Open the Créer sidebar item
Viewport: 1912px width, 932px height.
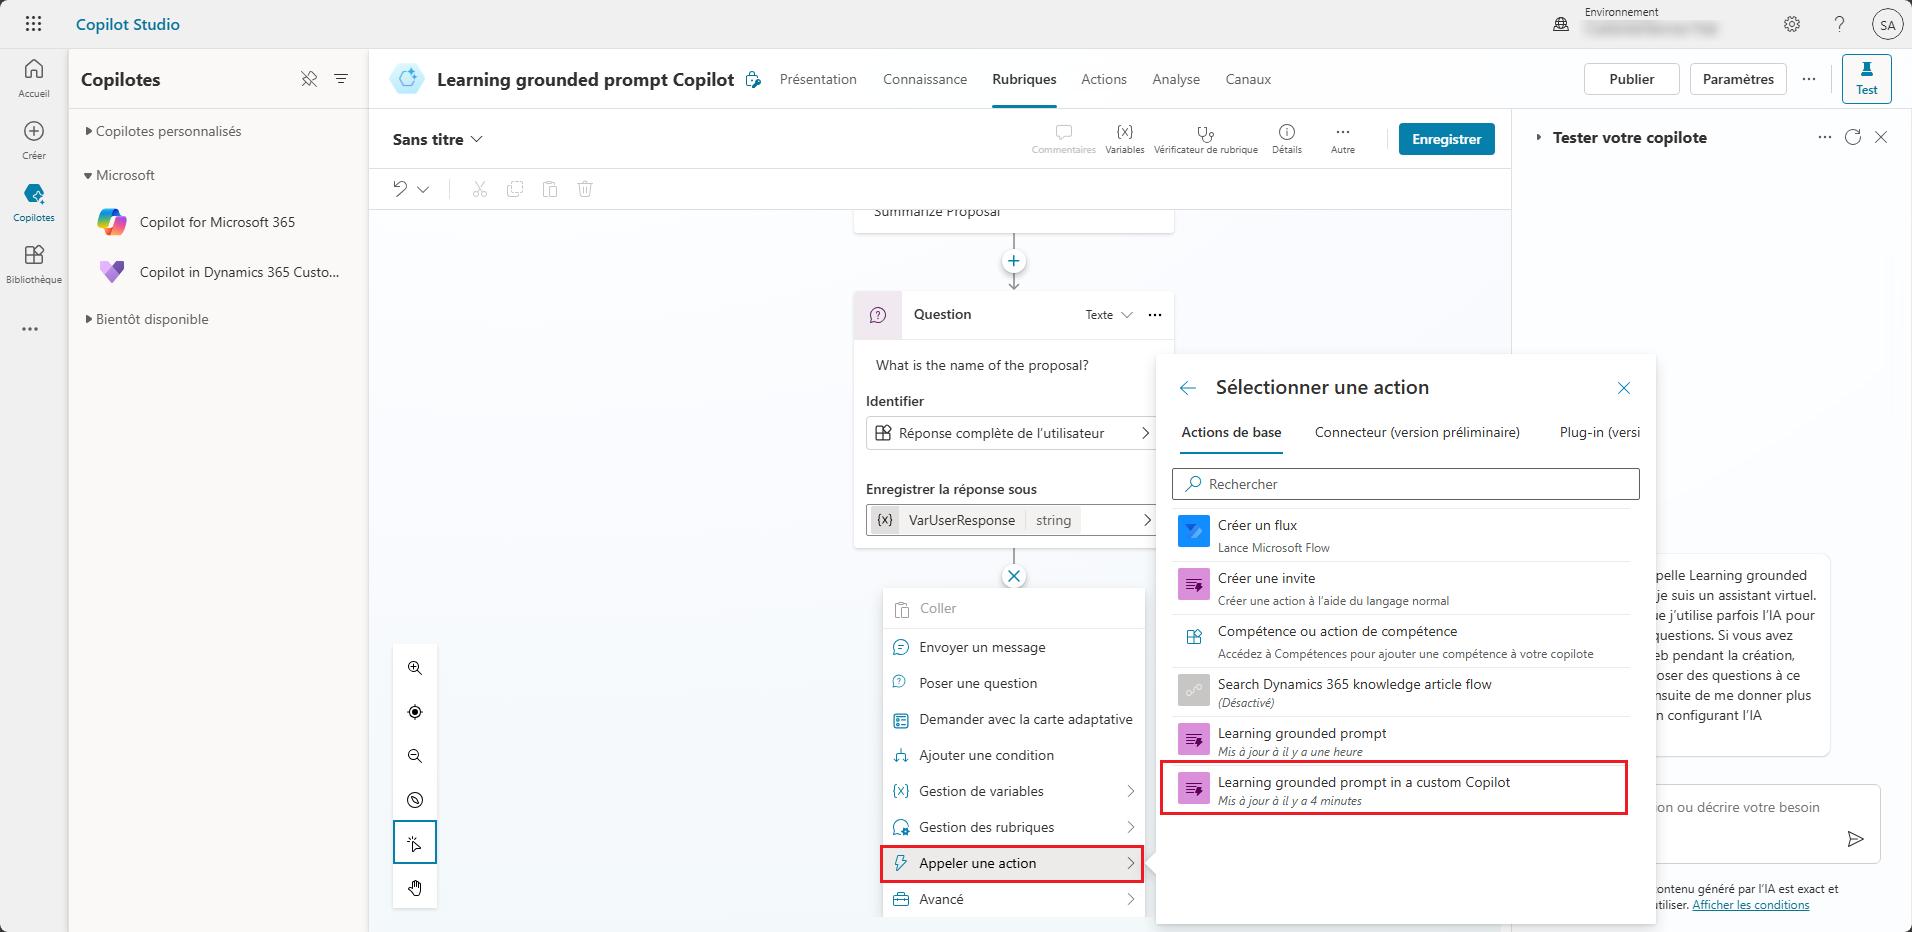[x=34, y=140]
